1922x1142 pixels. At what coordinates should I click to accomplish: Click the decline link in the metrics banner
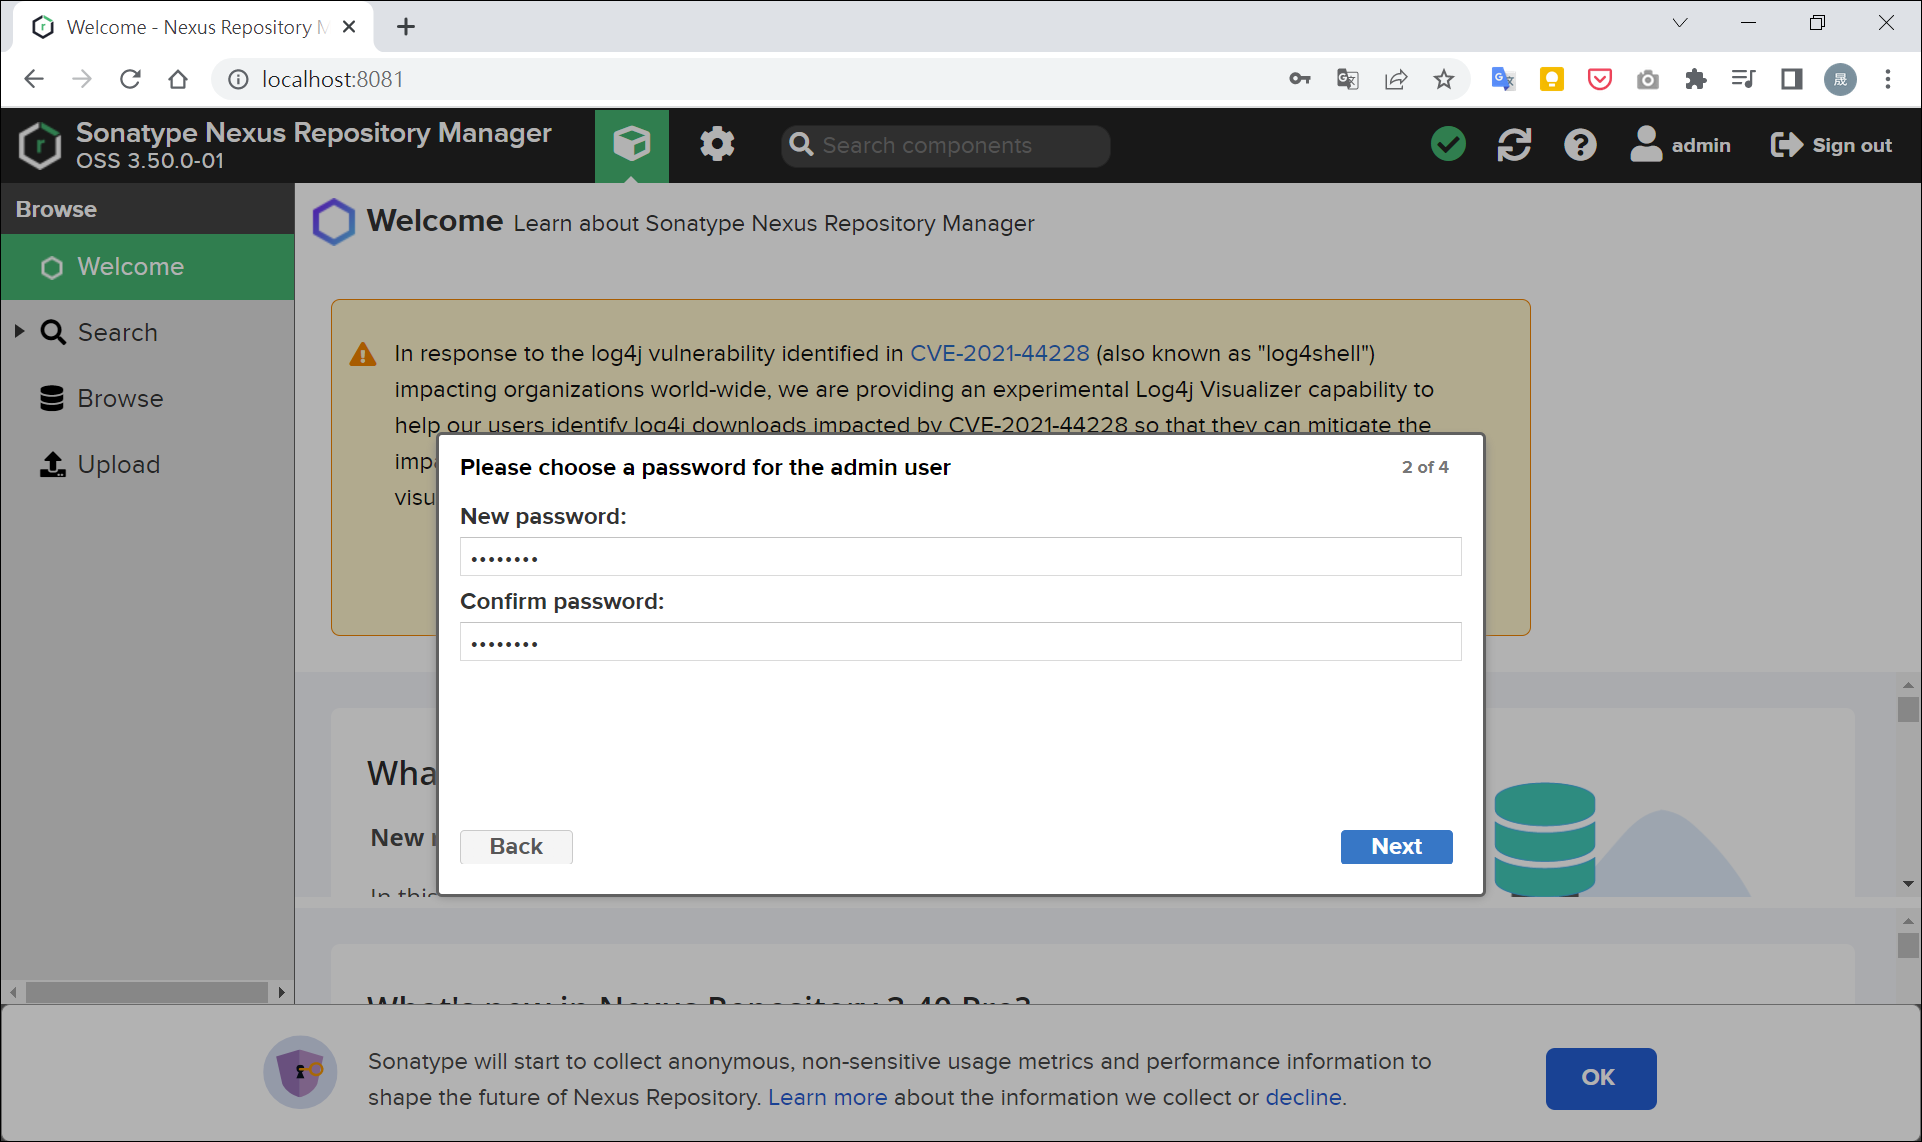[1303, 1097]
